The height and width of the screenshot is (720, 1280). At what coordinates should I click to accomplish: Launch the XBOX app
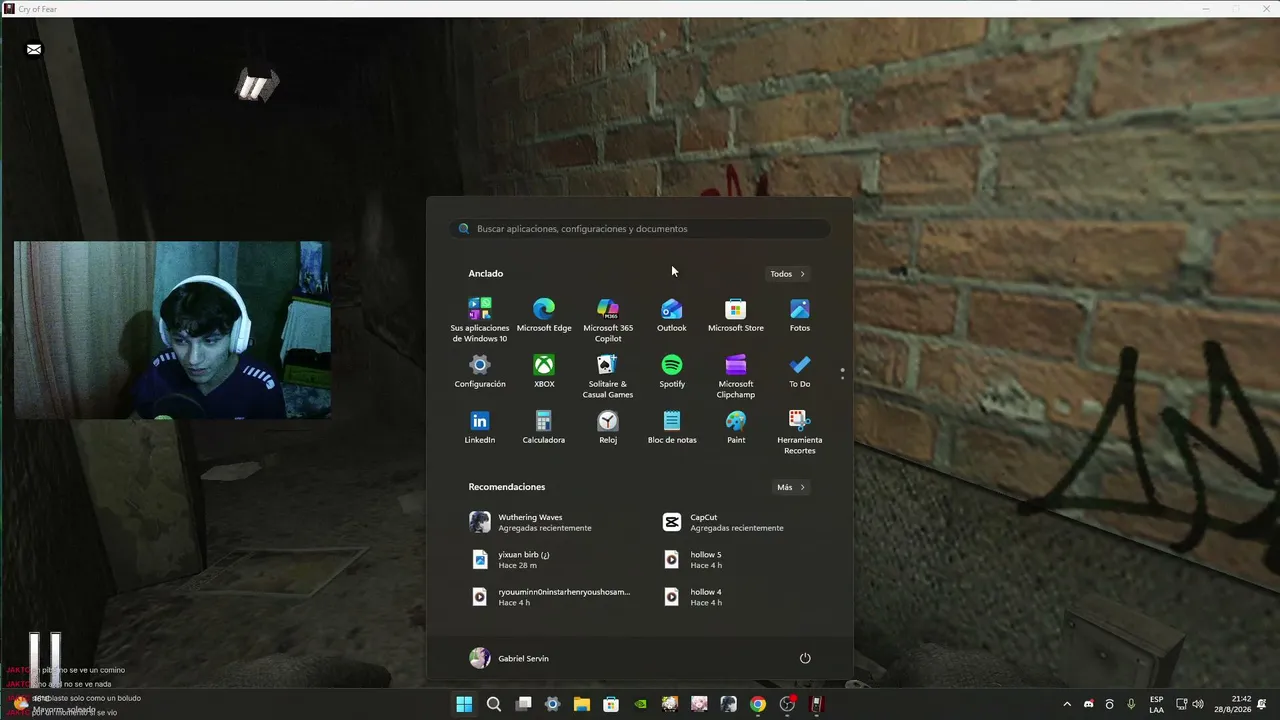click(544, 372)
